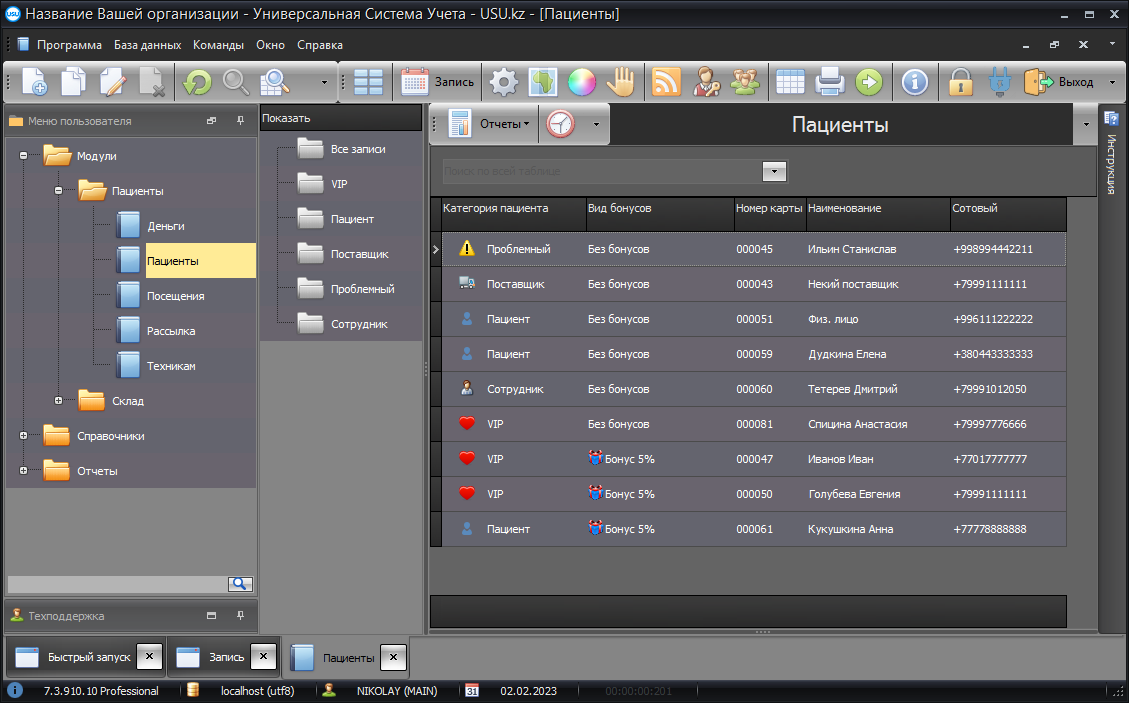Screen dimensions: 1129x703
Task: Click the blue info icon in toolbar
Action: [x=914, y=82]
